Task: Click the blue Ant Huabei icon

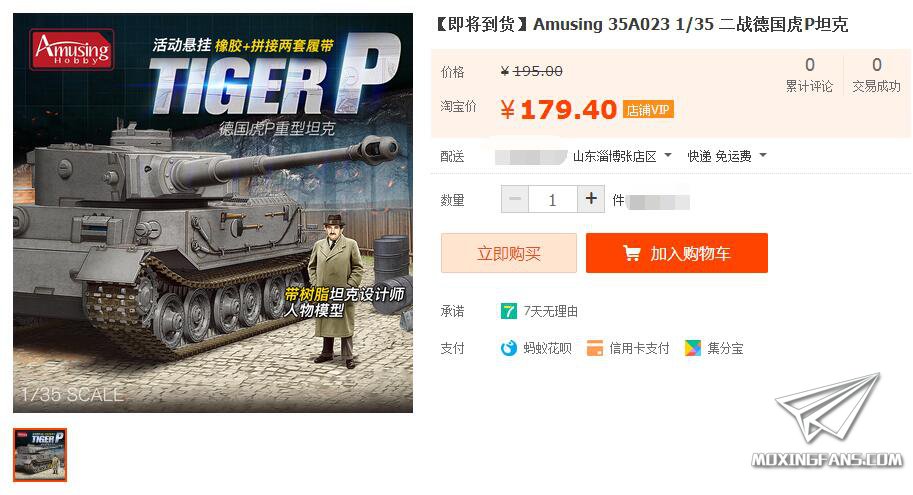Action: 508,348
